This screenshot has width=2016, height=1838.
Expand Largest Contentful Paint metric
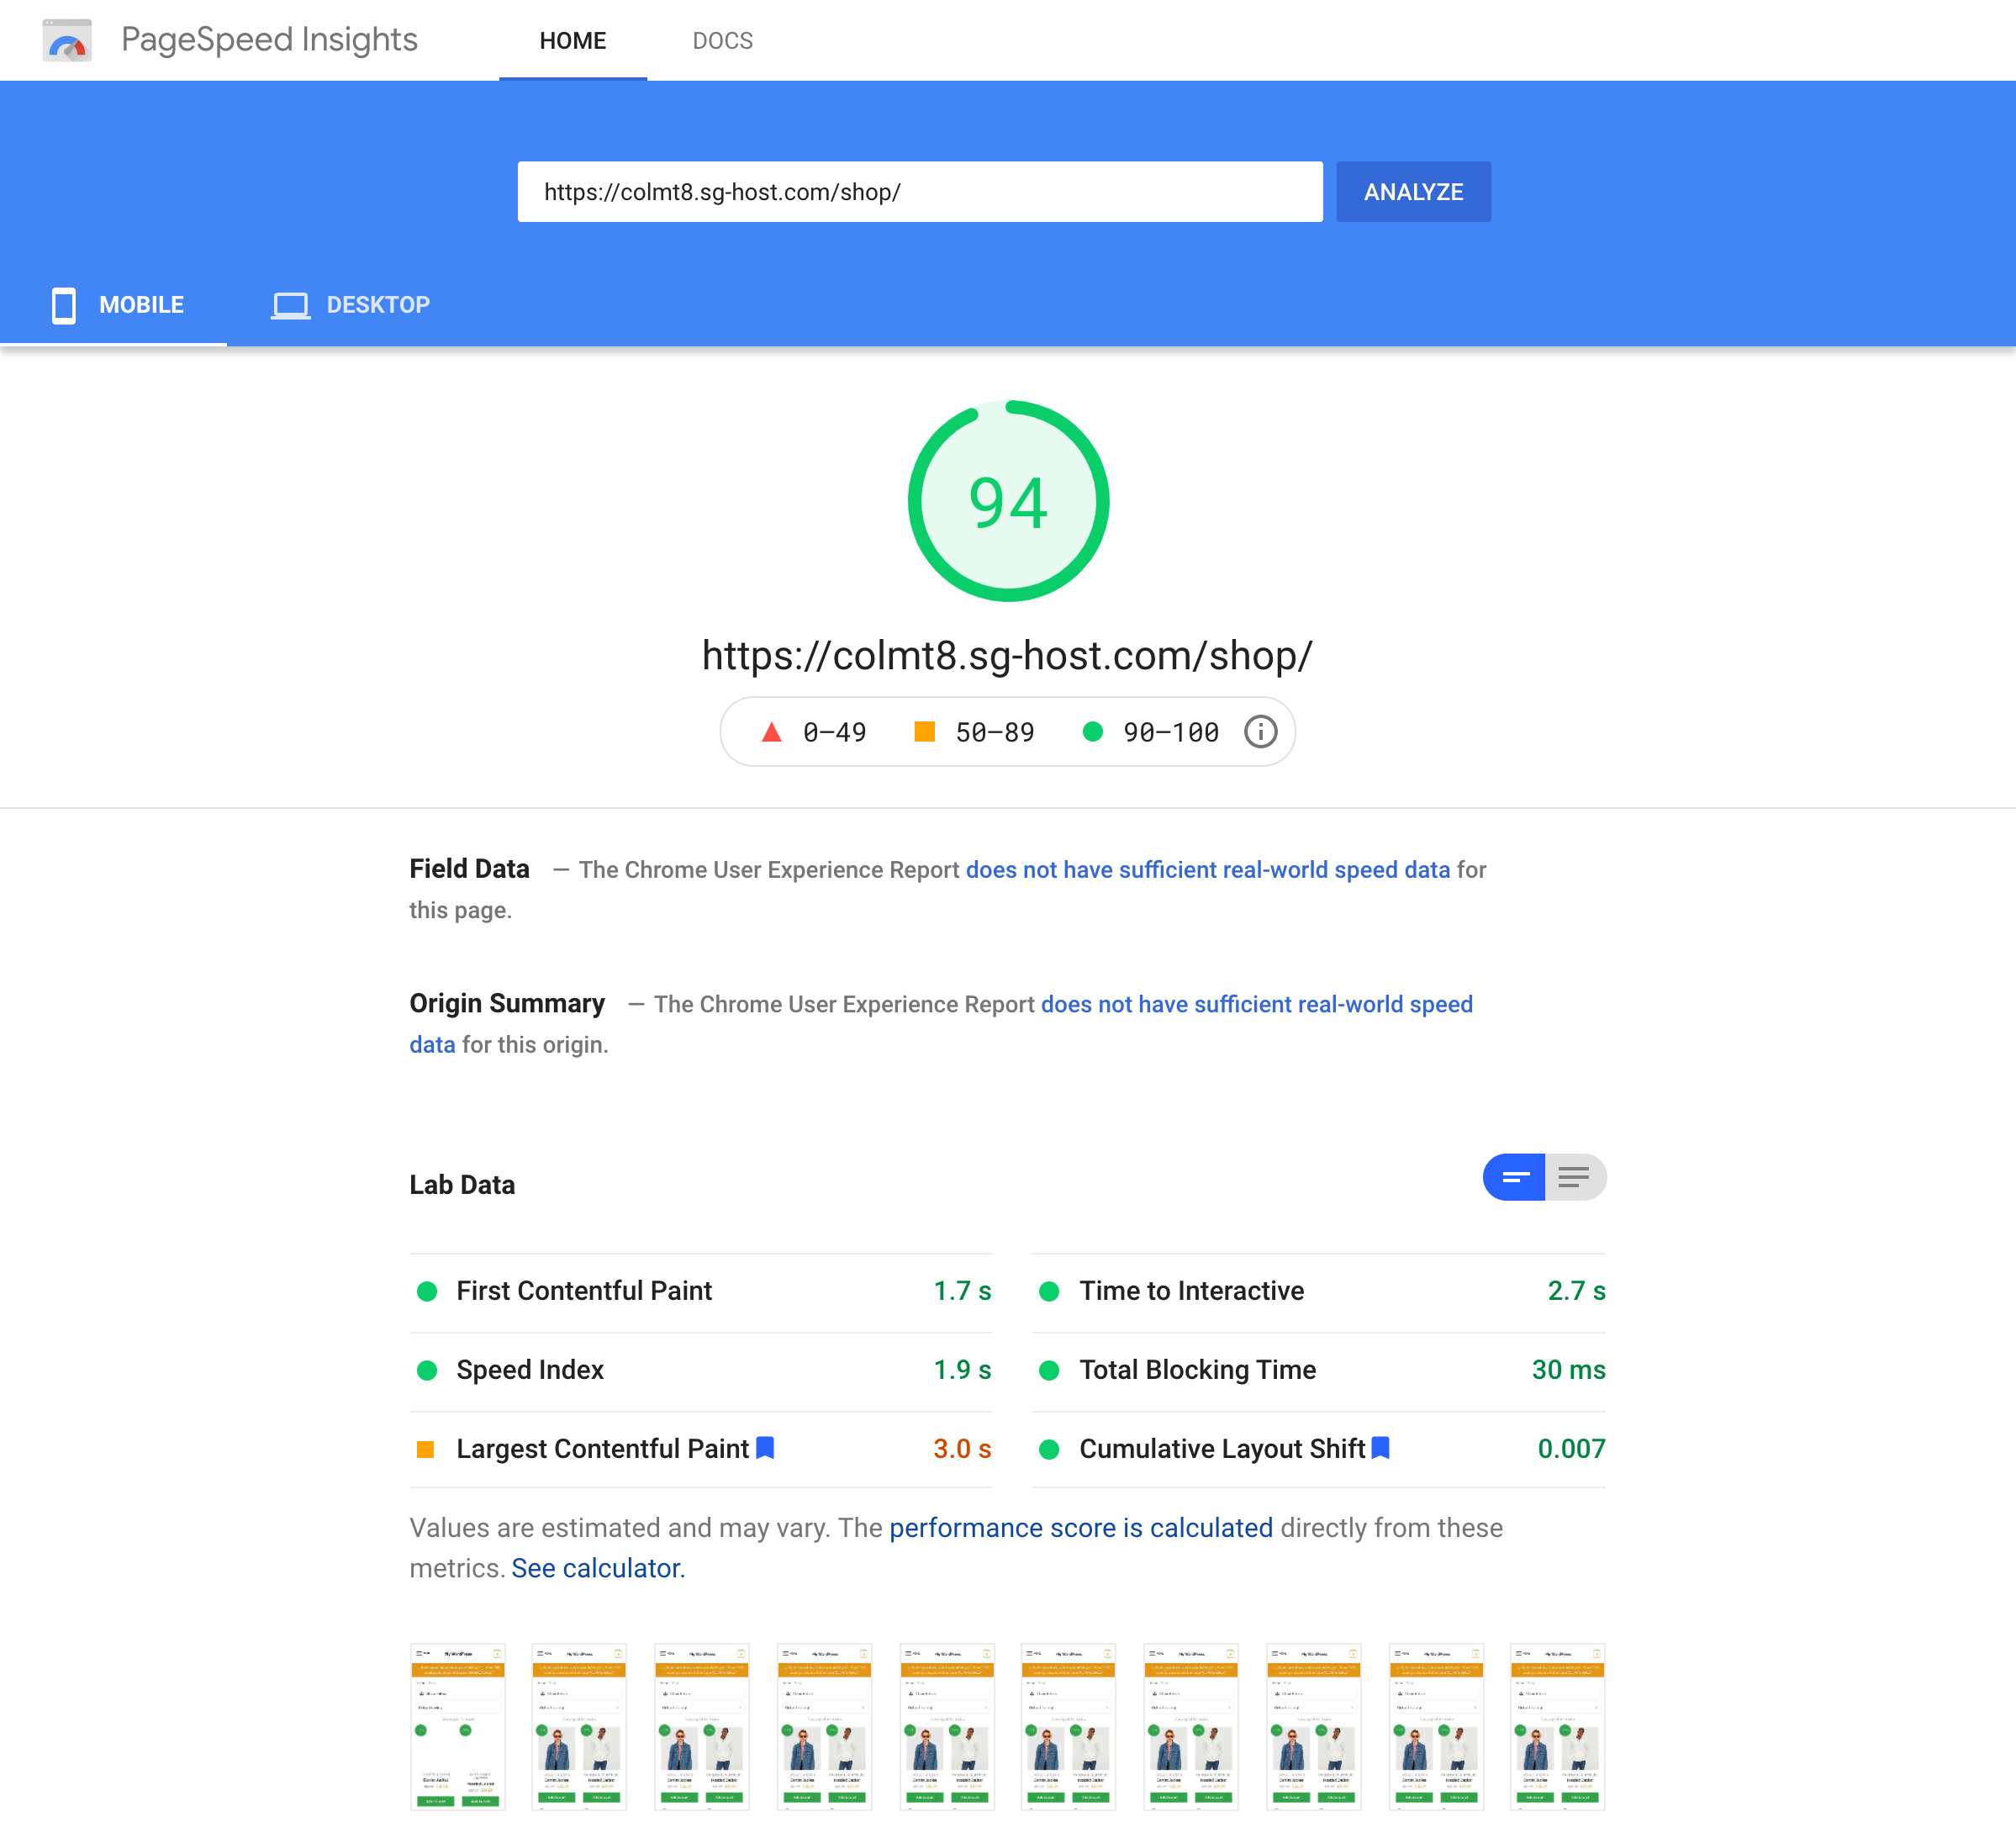click(701, 1449)
